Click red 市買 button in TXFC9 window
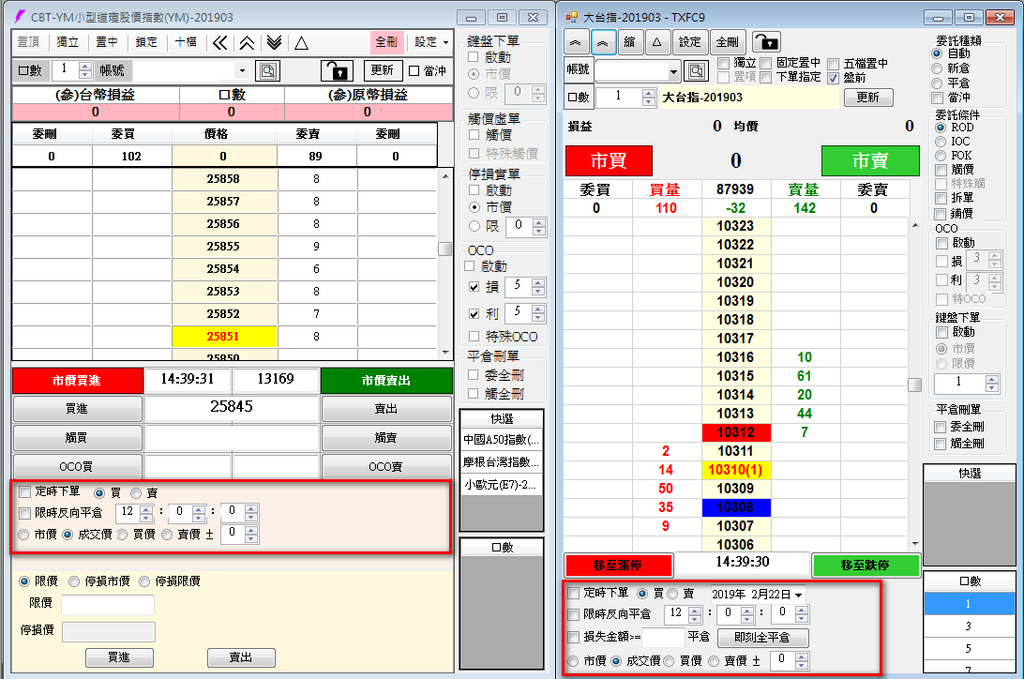The height and width of the screenshot is (679, 1024). [x=609, y=161]
